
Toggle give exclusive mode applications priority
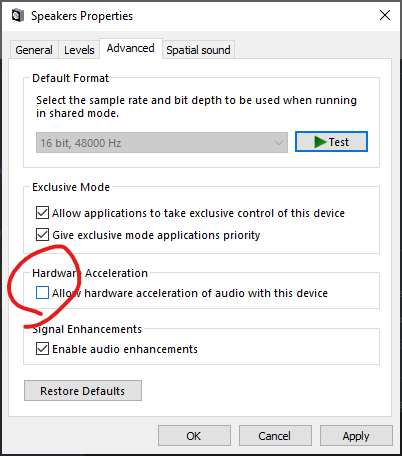point(42,235)
